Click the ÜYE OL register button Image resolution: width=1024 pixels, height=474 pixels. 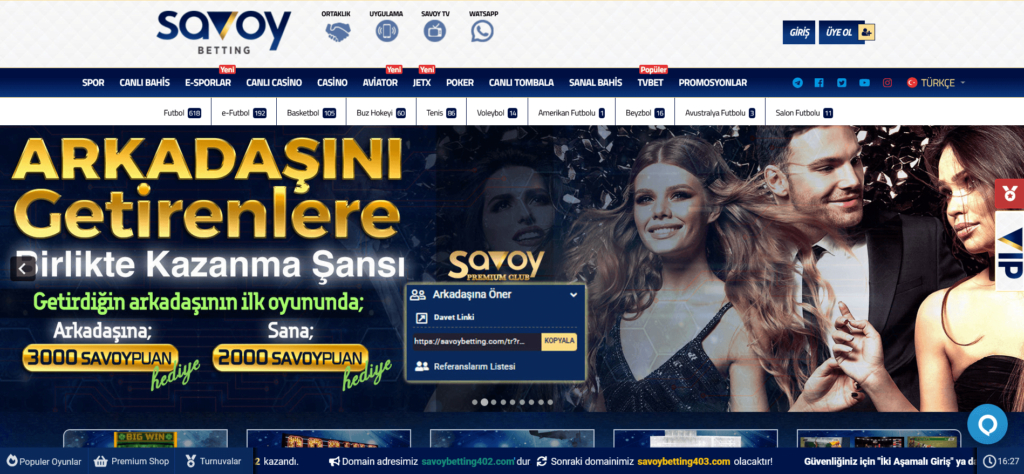pos(846,32)
